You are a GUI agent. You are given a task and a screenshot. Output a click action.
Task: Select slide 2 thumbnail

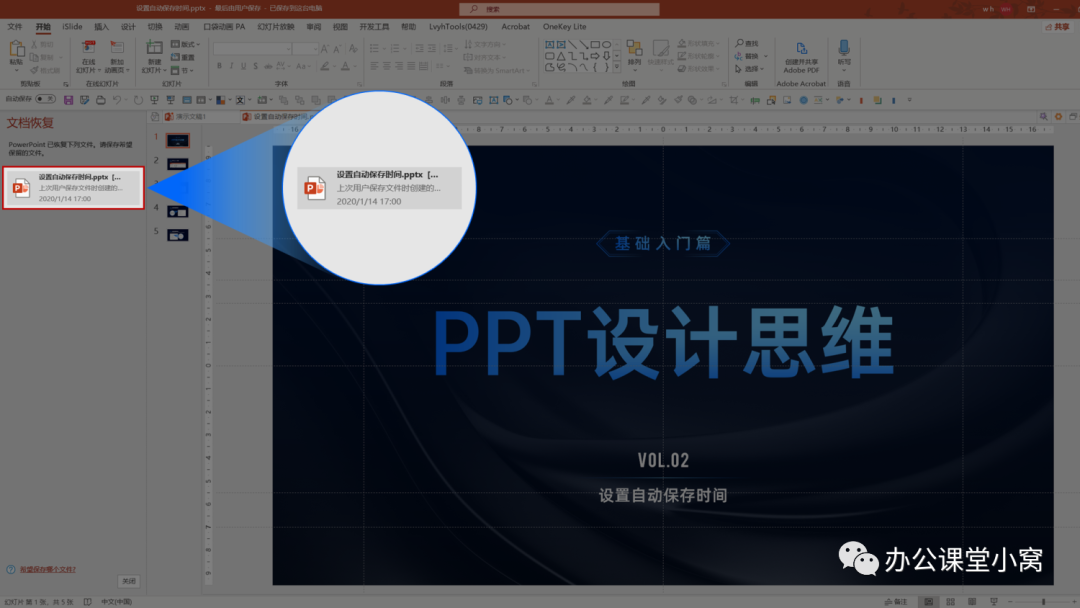(178, 164)
